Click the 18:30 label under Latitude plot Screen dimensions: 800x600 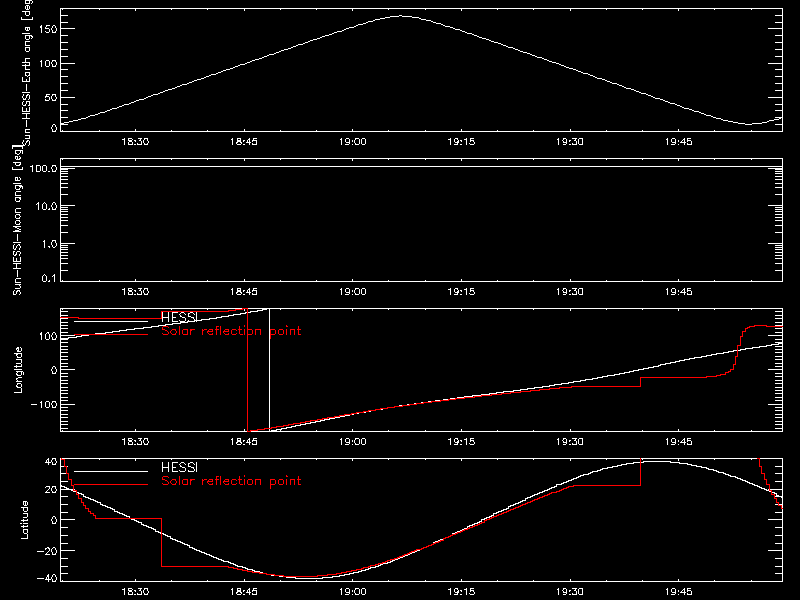(135, 592)
